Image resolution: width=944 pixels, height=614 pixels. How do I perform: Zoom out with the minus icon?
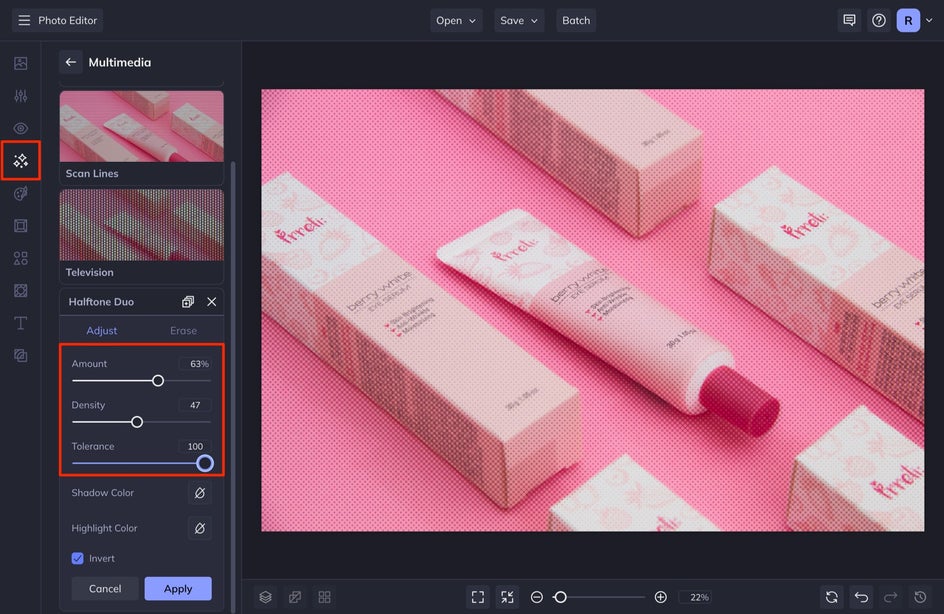[536, 597]
